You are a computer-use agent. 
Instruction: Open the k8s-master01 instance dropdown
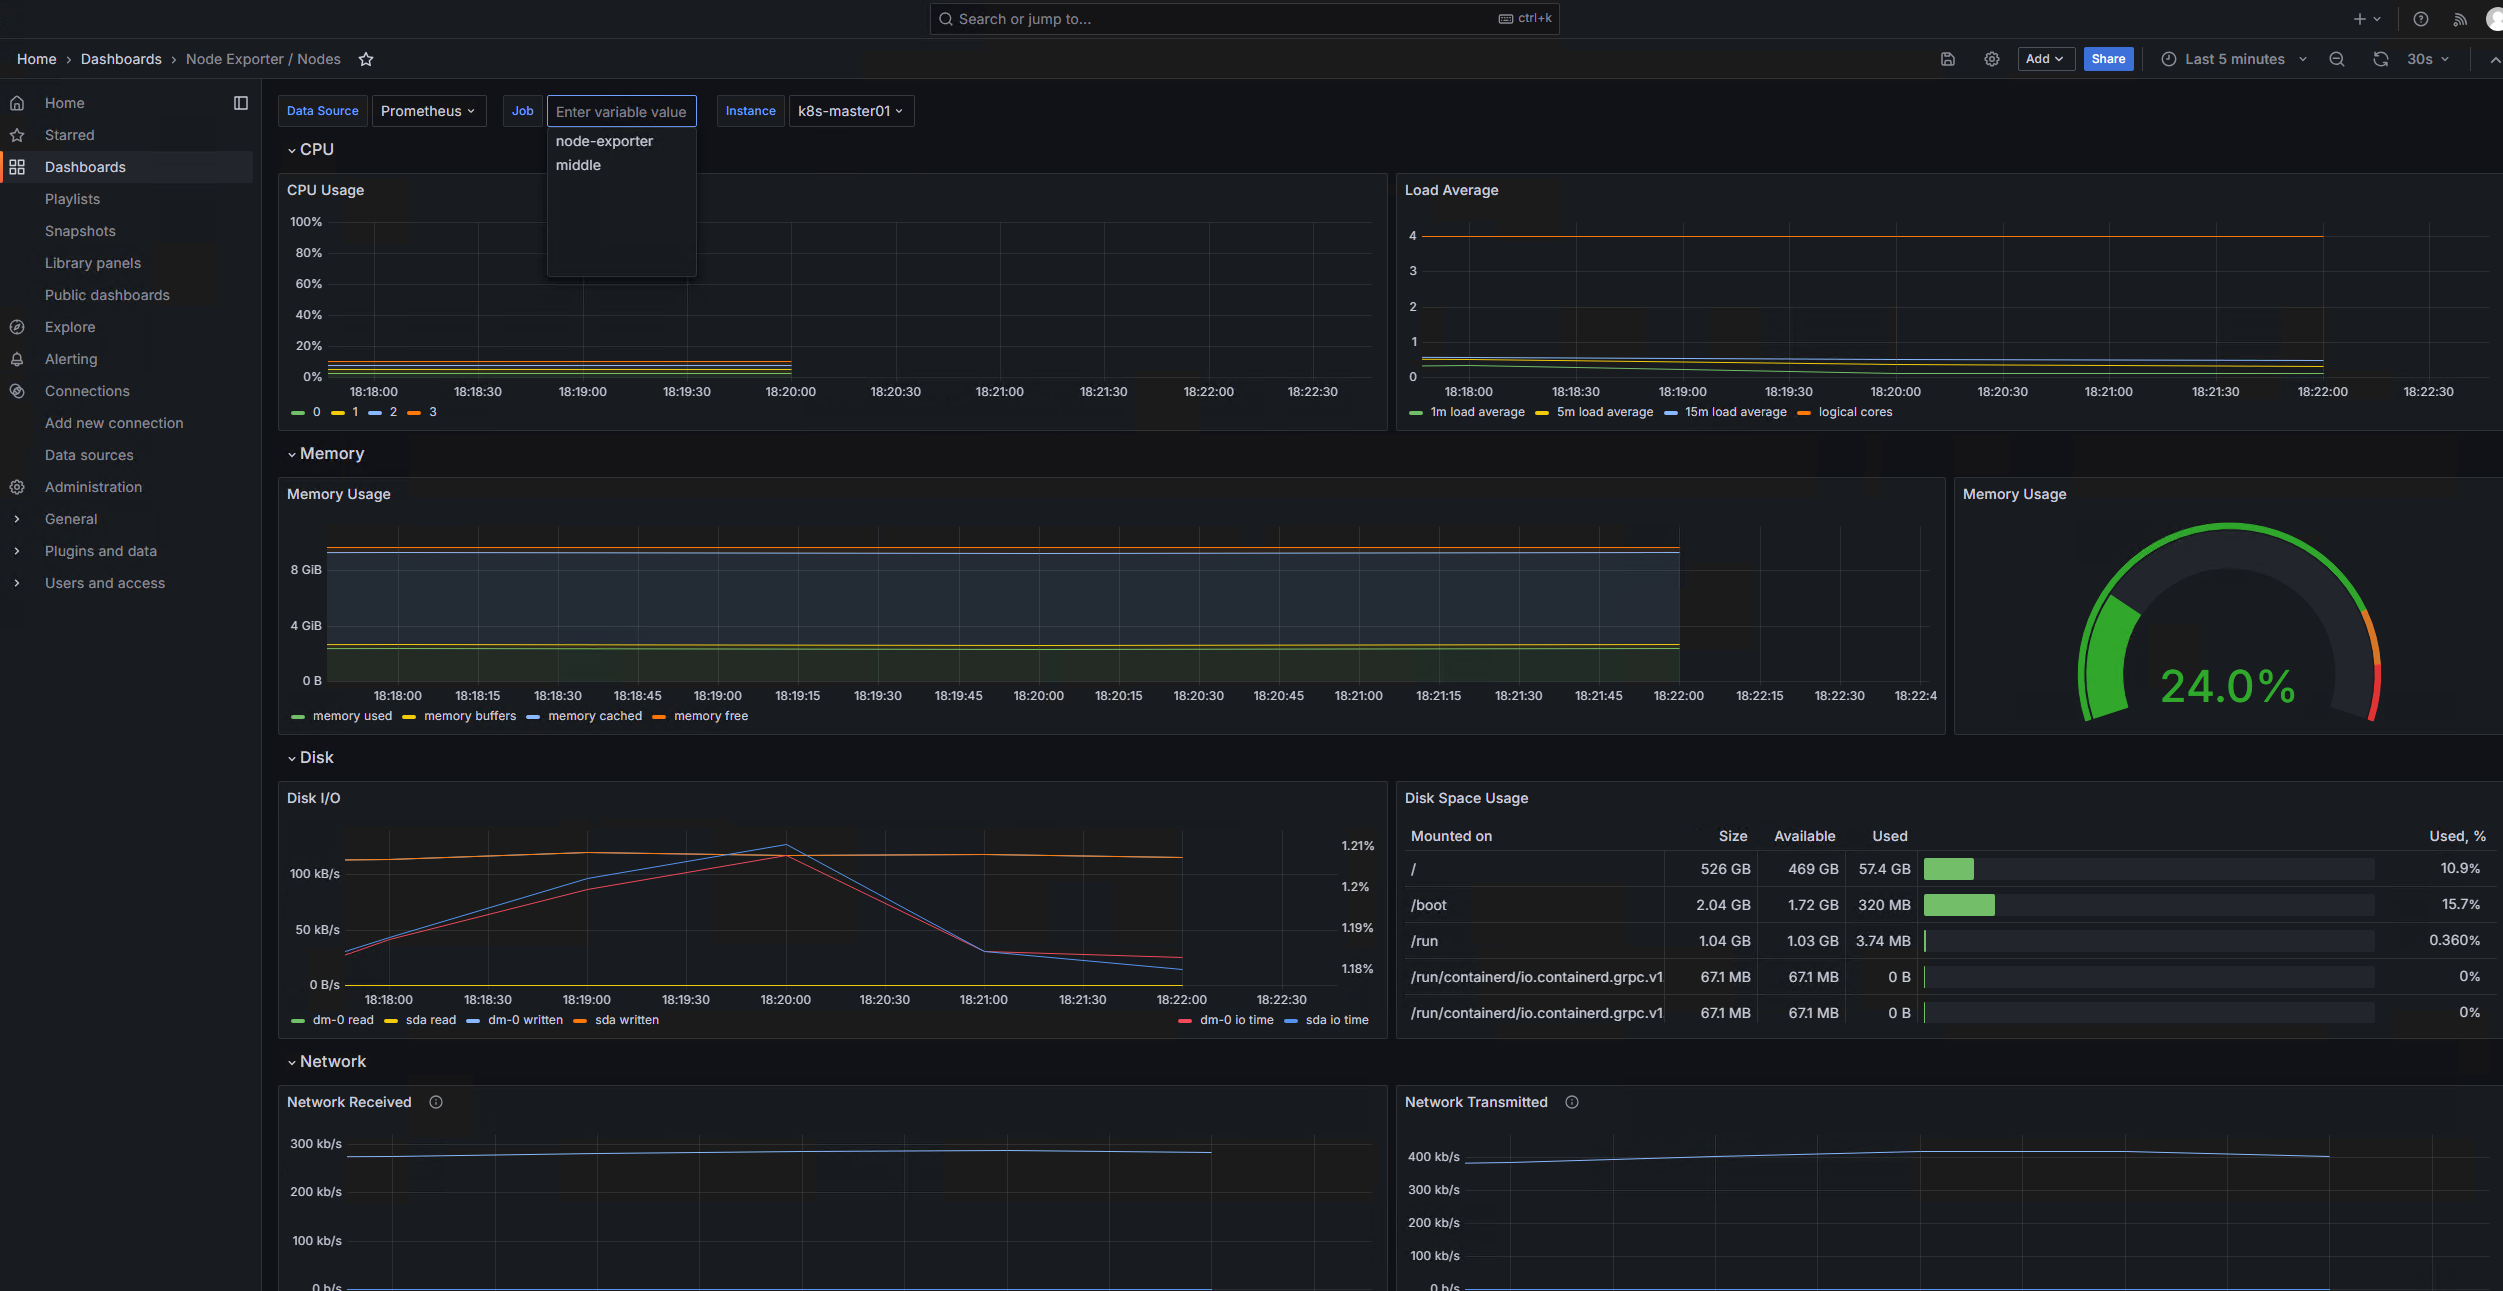click(850, 111)
